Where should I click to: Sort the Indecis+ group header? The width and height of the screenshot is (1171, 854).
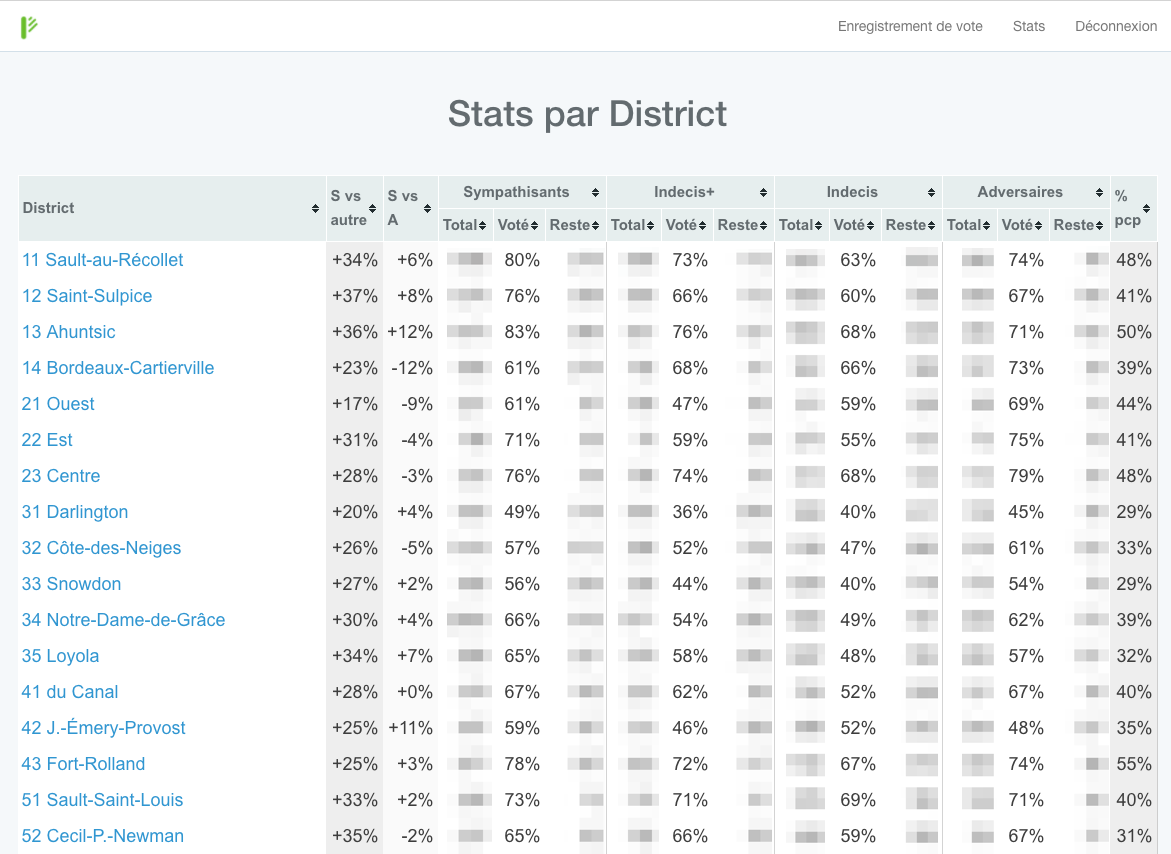[x=691, y=193]
